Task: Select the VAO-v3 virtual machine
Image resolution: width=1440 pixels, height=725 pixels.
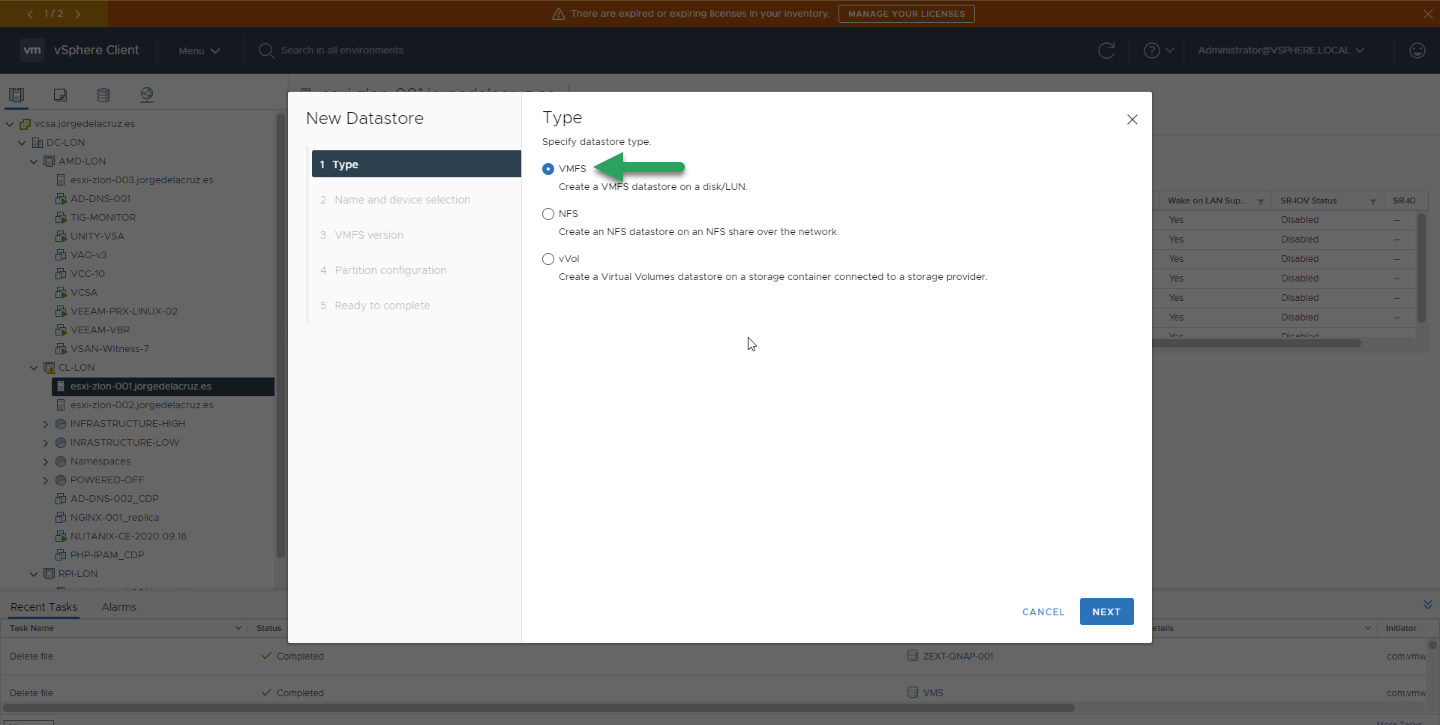Action: tap(88, 255)
